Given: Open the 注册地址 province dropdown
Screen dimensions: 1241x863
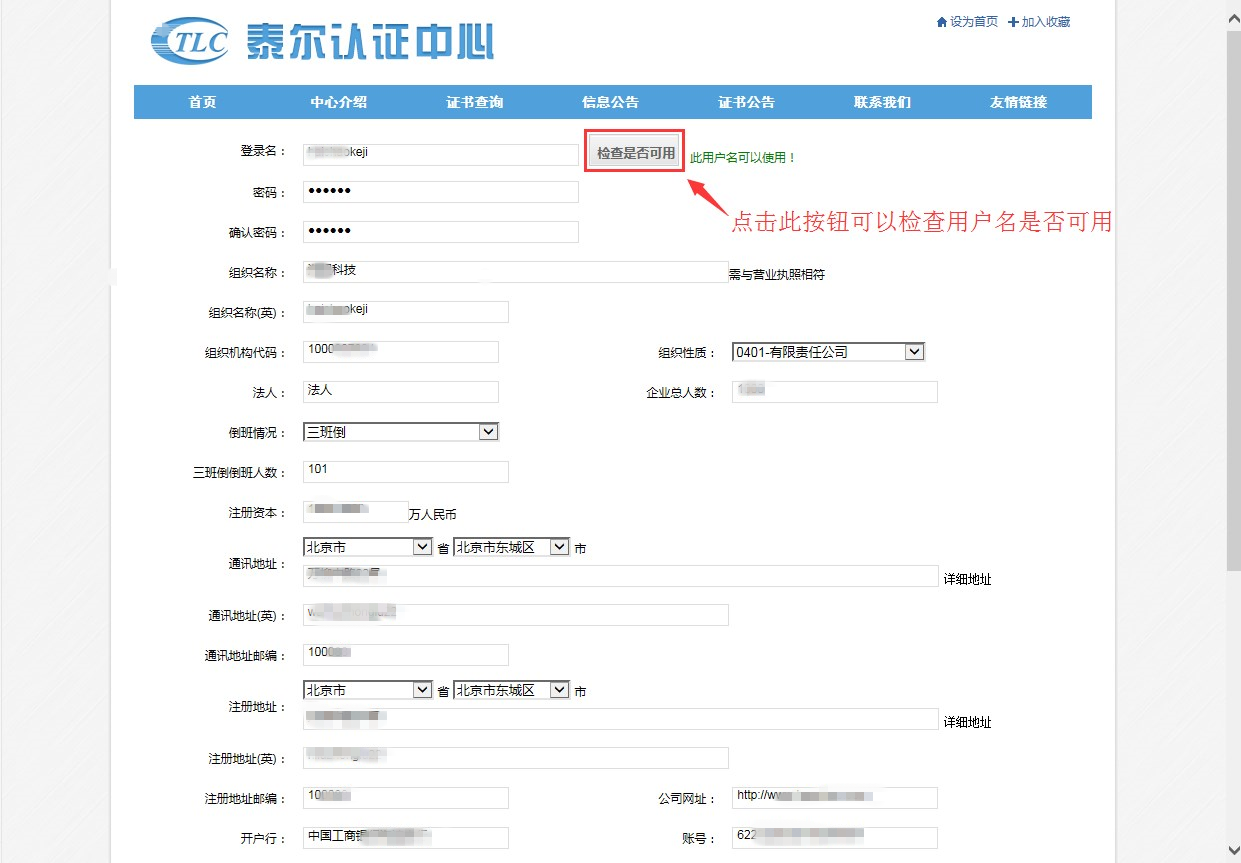Looking at the screenshot, I should click(x=367, y=690).
